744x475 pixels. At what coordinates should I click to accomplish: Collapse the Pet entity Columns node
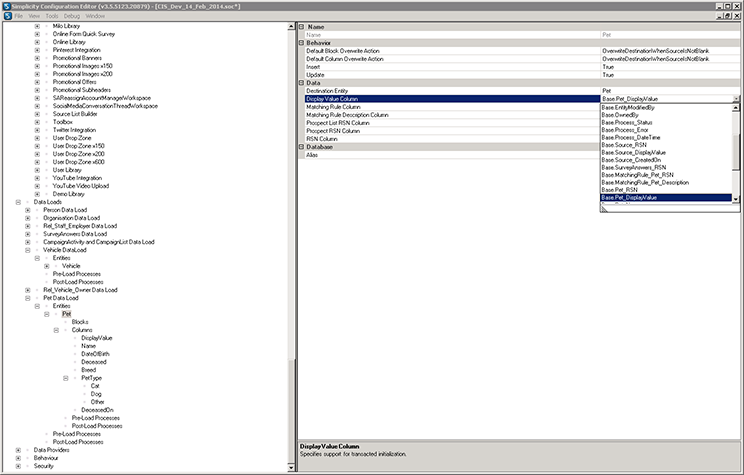click(56, 330)
